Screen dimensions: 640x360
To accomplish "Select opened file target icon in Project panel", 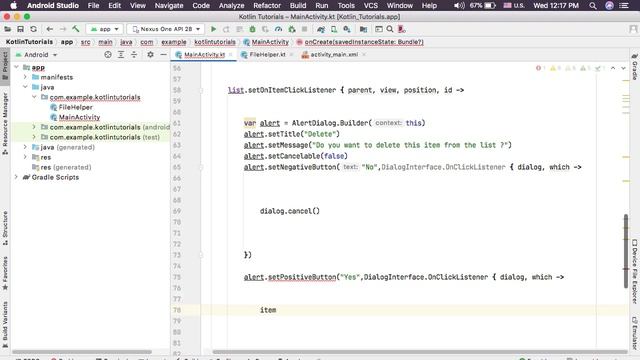I will pyautogui.click(x=108, y=55).
